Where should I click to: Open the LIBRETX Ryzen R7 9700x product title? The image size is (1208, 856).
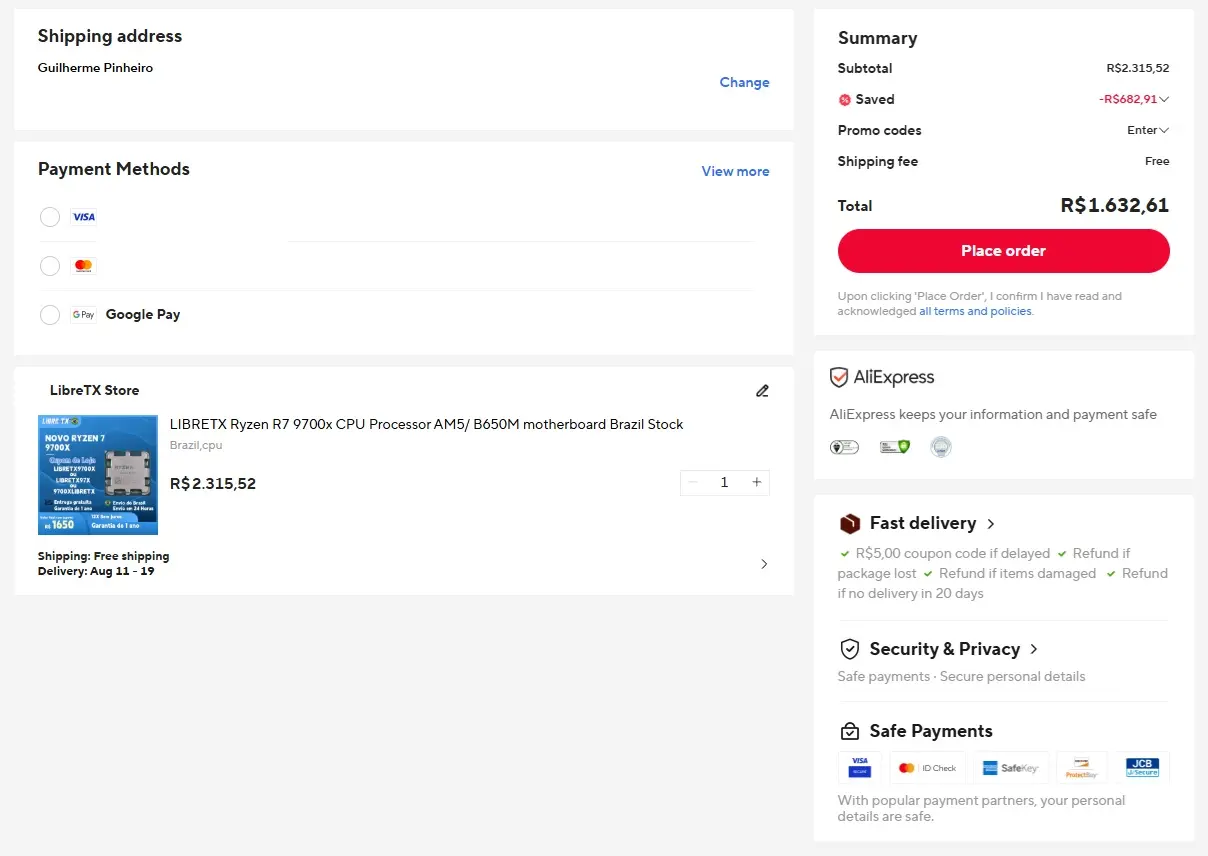[x=426, y=424]
